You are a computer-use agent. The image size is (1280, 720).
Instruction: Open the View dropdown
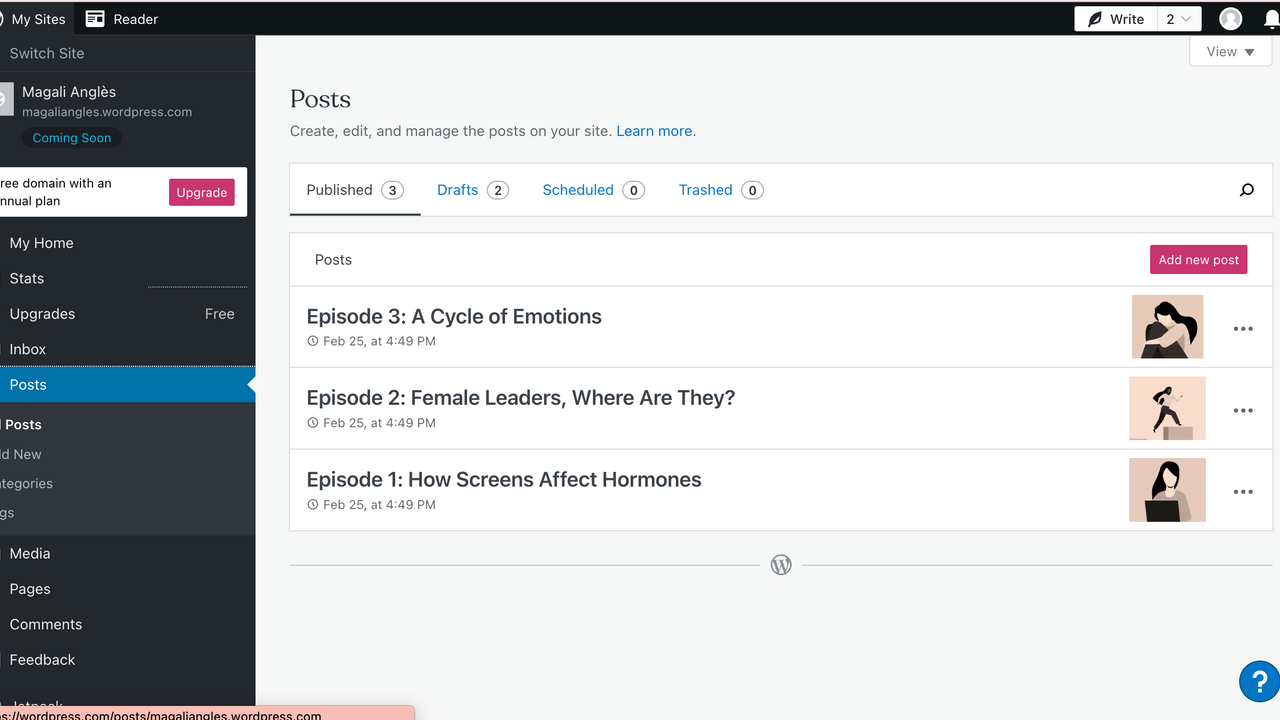(1230, 51)
